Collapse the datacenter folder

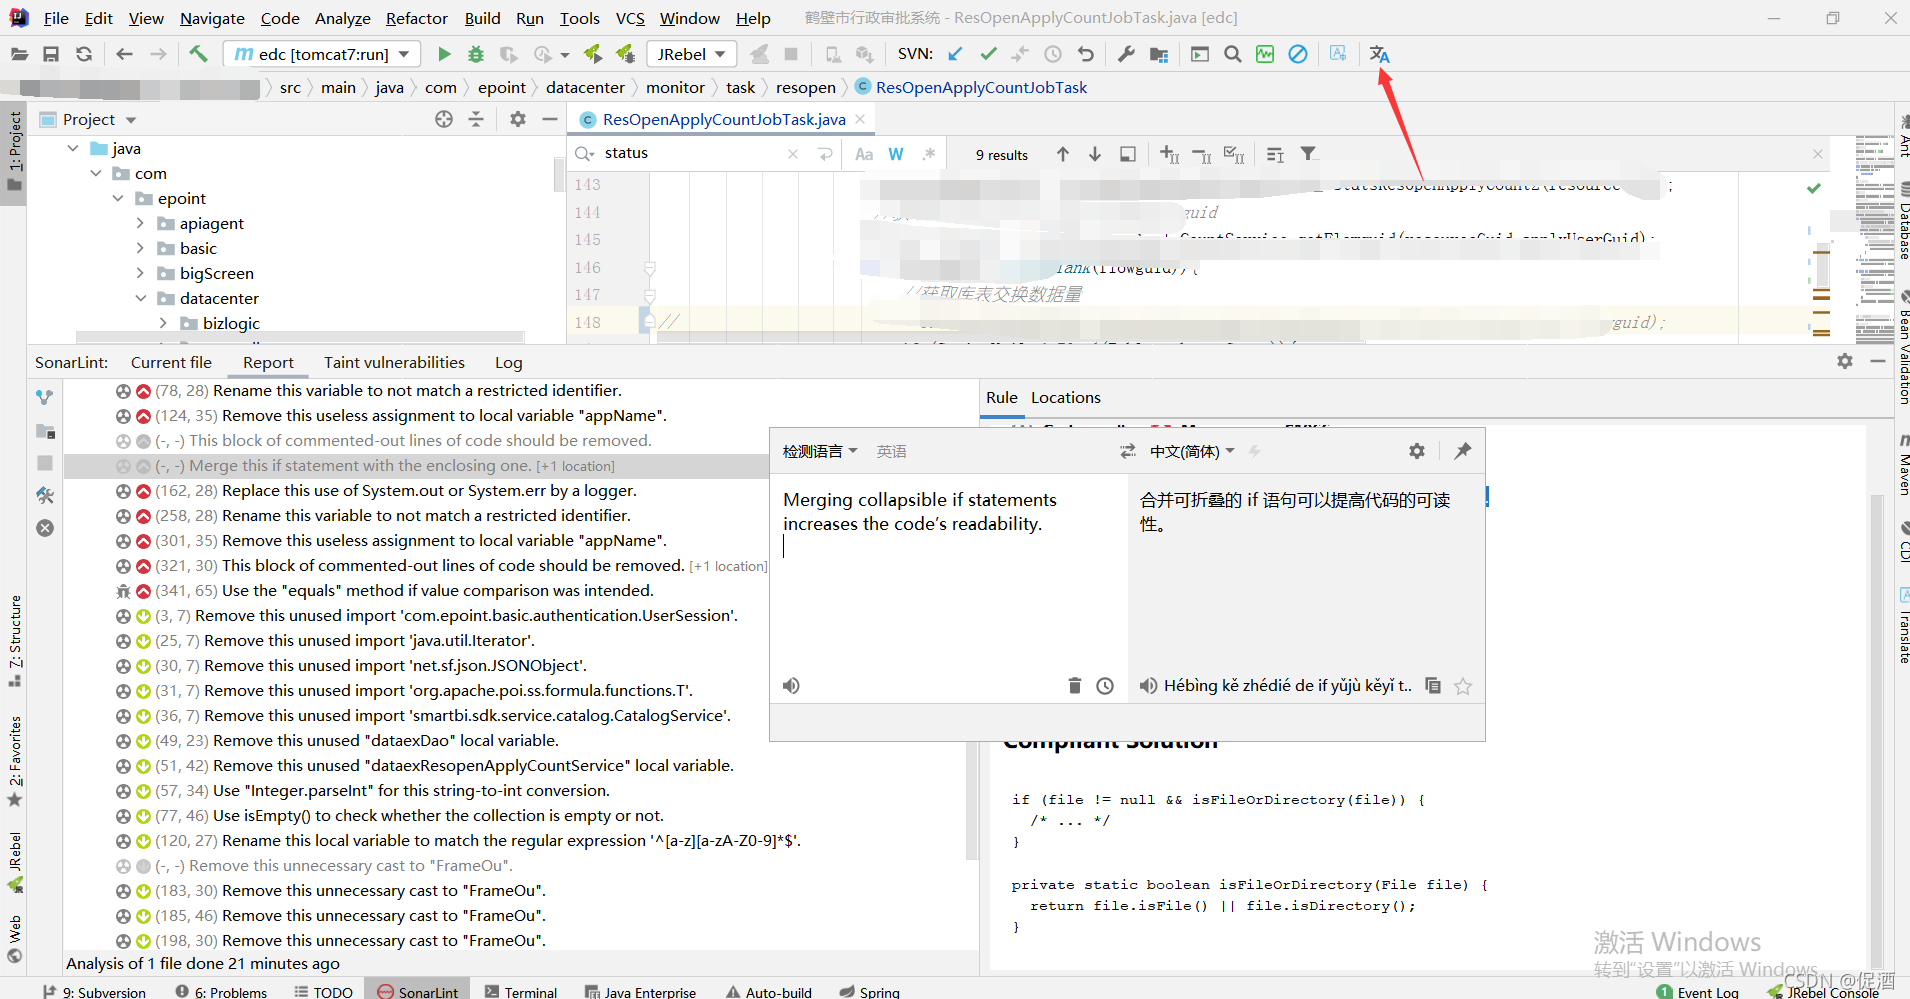(x=140, y=298)
